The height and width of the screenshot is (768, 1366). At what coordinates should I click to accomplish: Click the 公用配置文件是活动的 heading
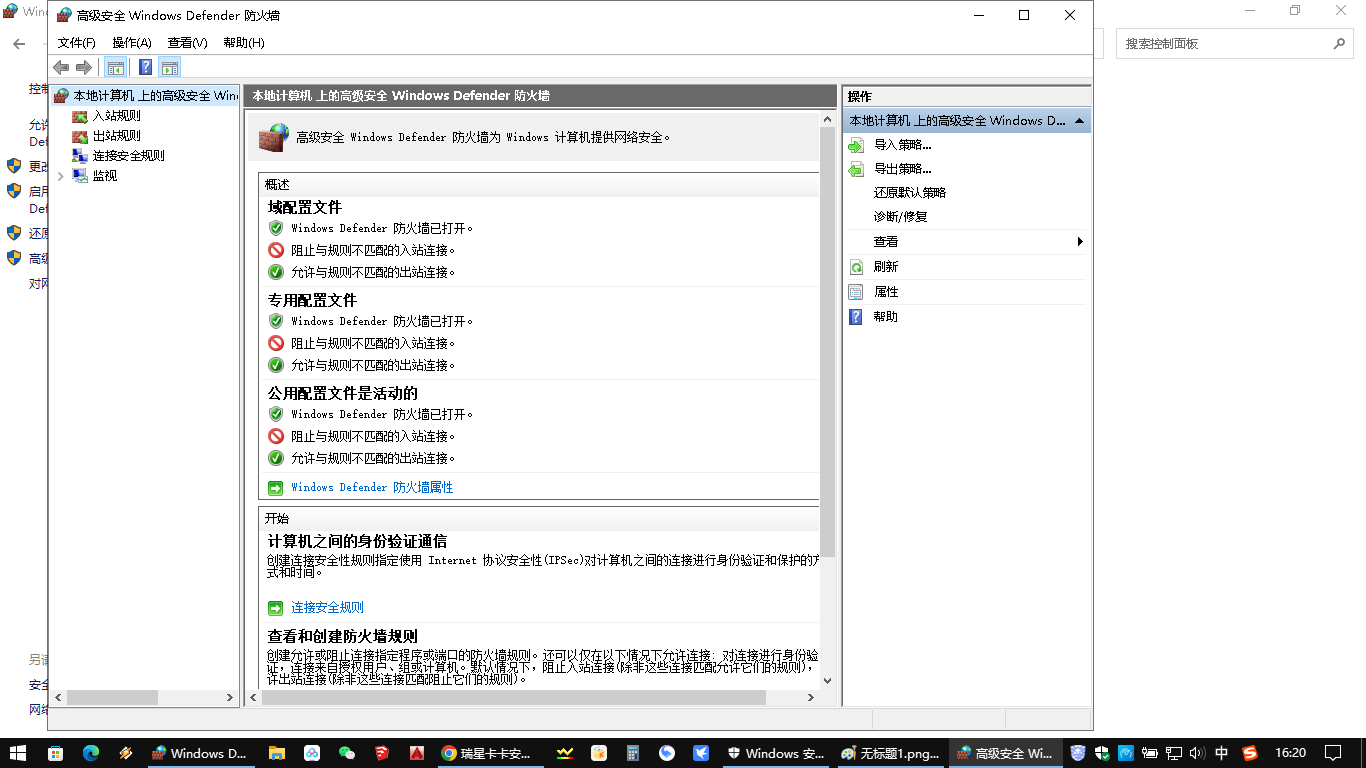point(343,394)
